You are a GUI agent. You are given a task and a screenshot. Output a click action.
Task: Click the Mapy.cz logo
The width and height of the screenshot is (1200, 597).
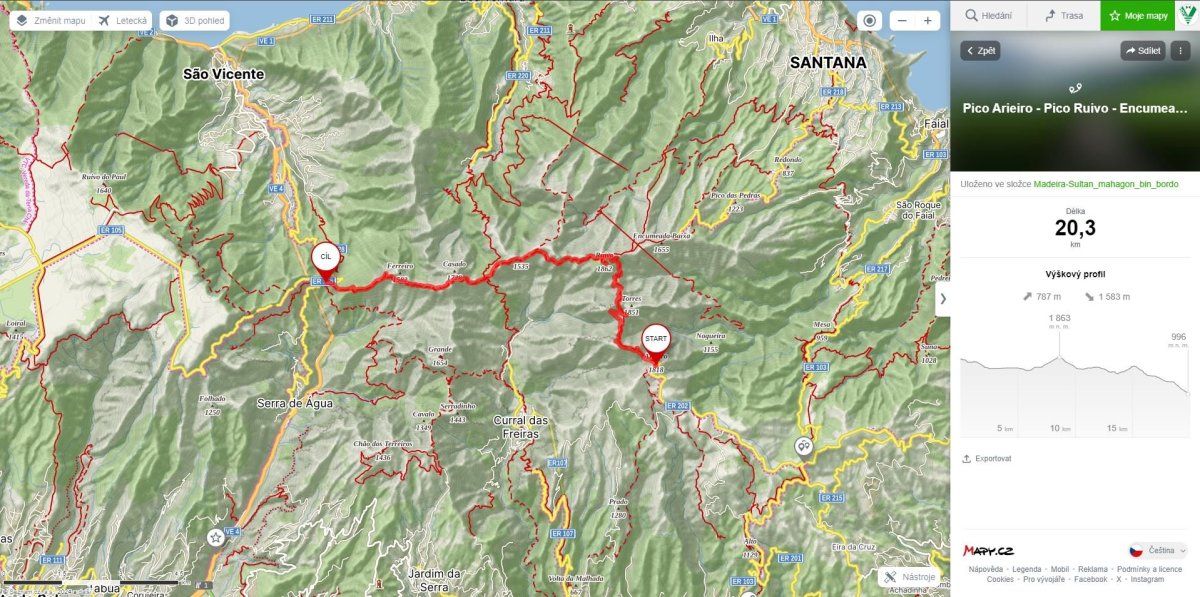(988, 551)
